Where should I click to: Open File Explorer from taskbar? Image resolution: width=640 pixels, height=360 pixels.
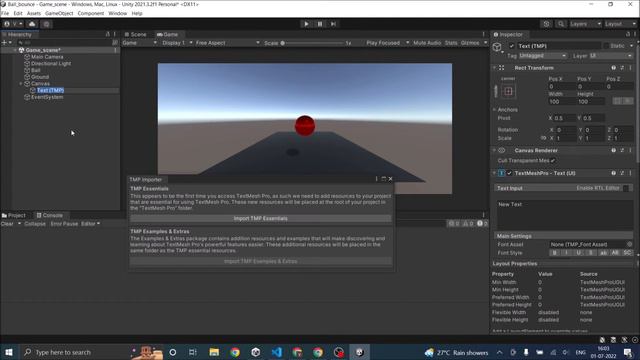tap(214, 352)
